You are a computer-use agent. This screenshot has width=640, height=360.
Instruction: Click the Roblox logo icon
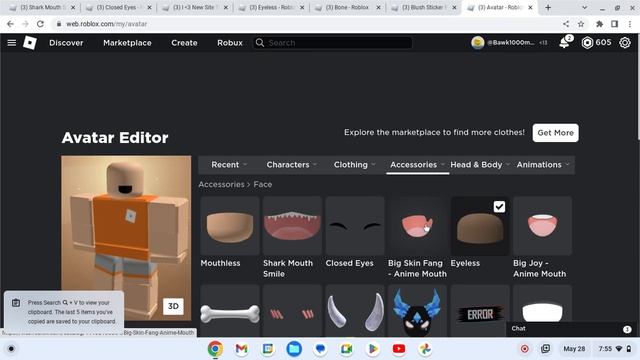(x=30, y=42)
